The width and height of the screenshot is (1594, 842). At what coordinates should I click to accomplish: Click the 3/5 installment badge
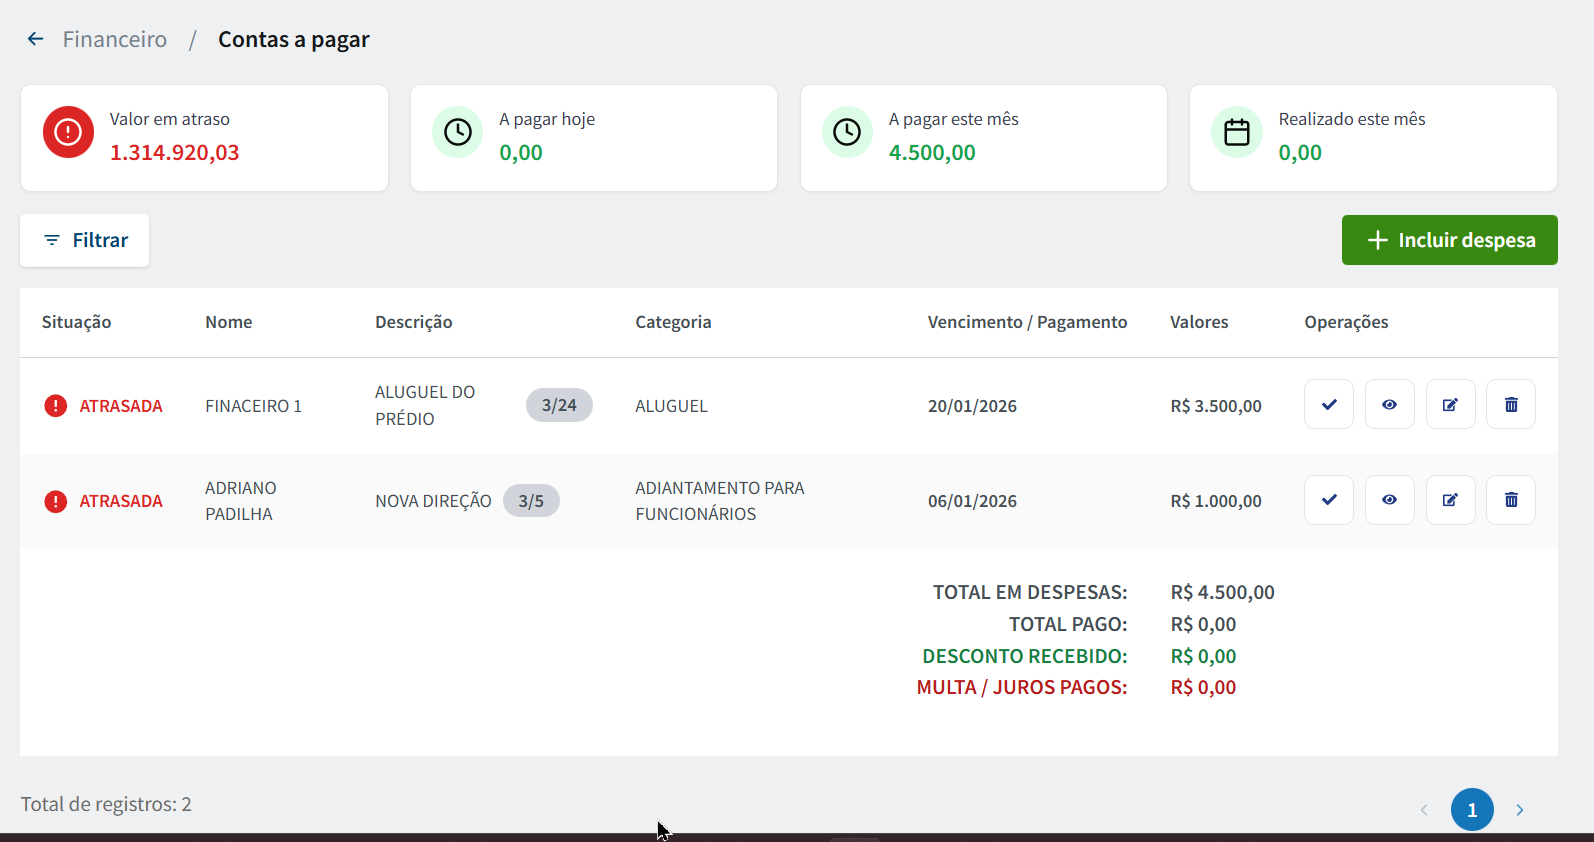coord(531,501)
